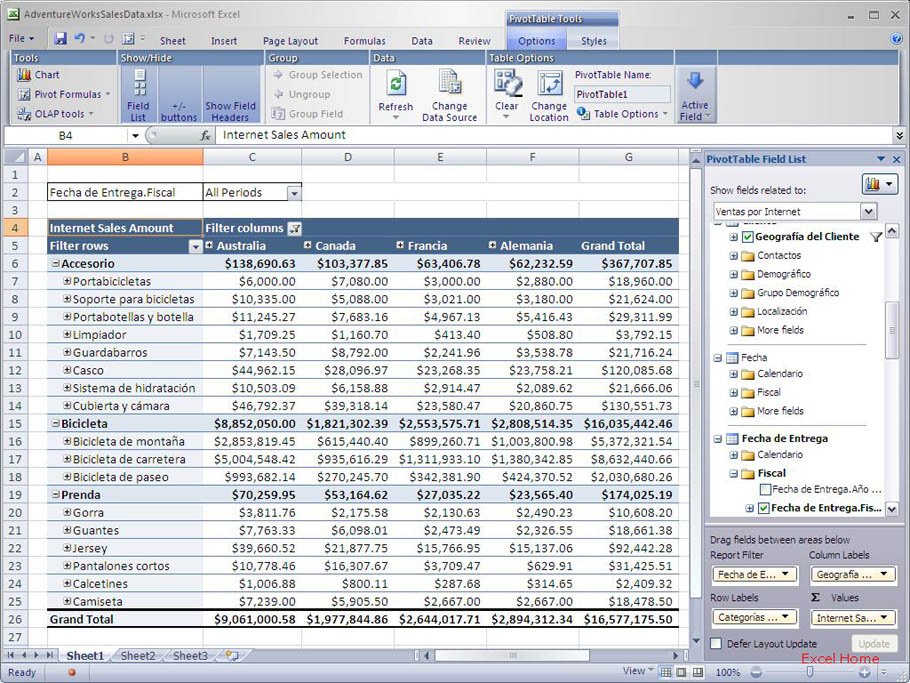Switch to the Styles ribbon tab
The width and height of the screenshot is (910, 683).
coord(594,41)
